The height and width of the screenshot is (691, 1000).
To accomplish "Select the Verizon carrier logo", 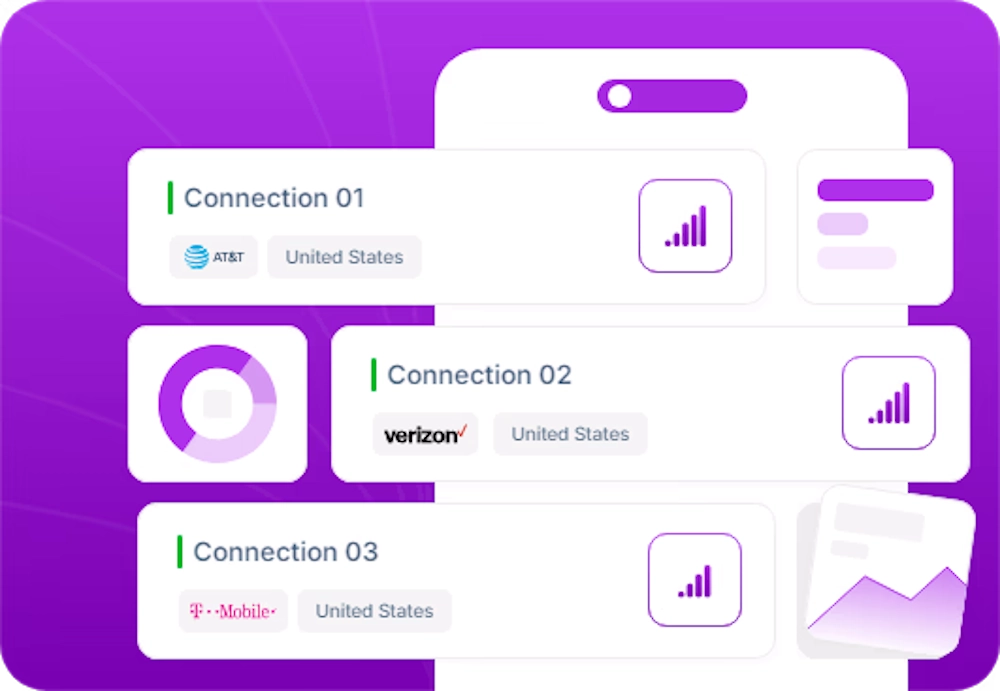I will click(425, 434).
